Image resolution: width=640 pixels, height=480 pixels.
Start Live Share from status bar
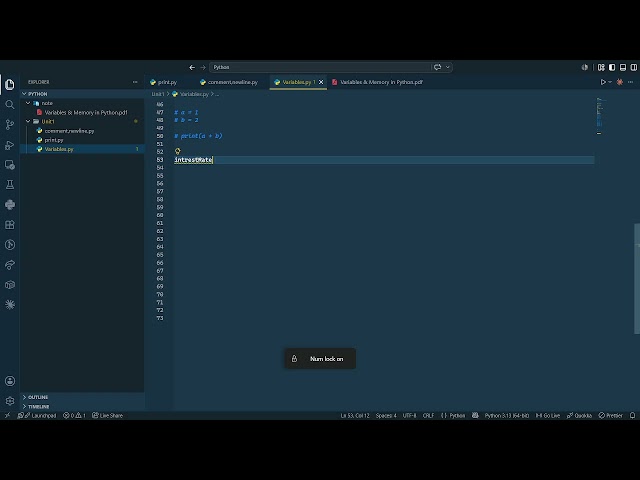pos(107,416)
